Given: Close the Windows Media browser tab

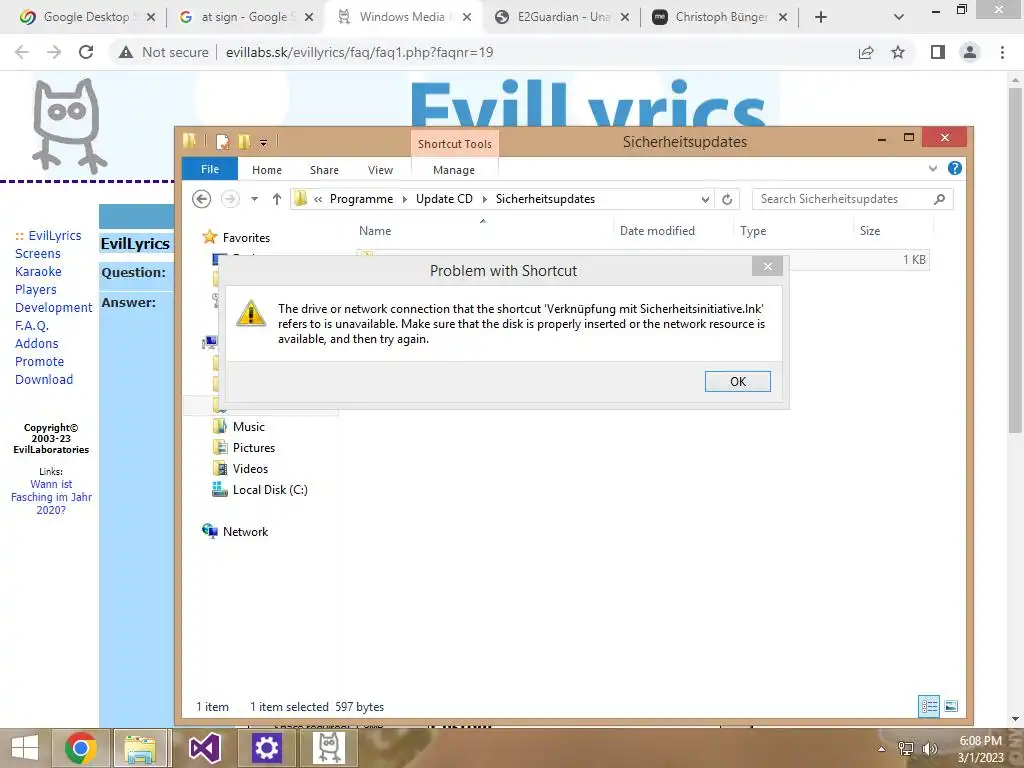Looking at the screenshot, I should click(466, 17).
